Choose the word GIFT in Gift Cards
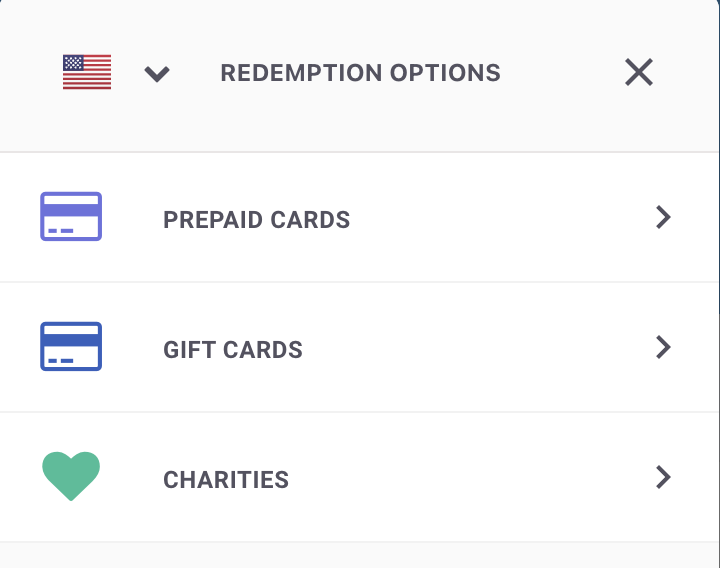Screen dimensions: 720x568 tap(190, 349)
